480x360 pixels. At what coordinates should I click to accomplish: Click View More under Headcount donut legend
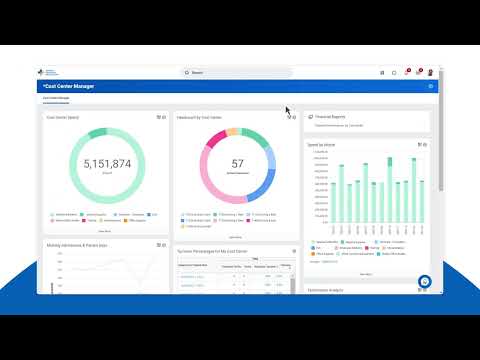[235, 237]
